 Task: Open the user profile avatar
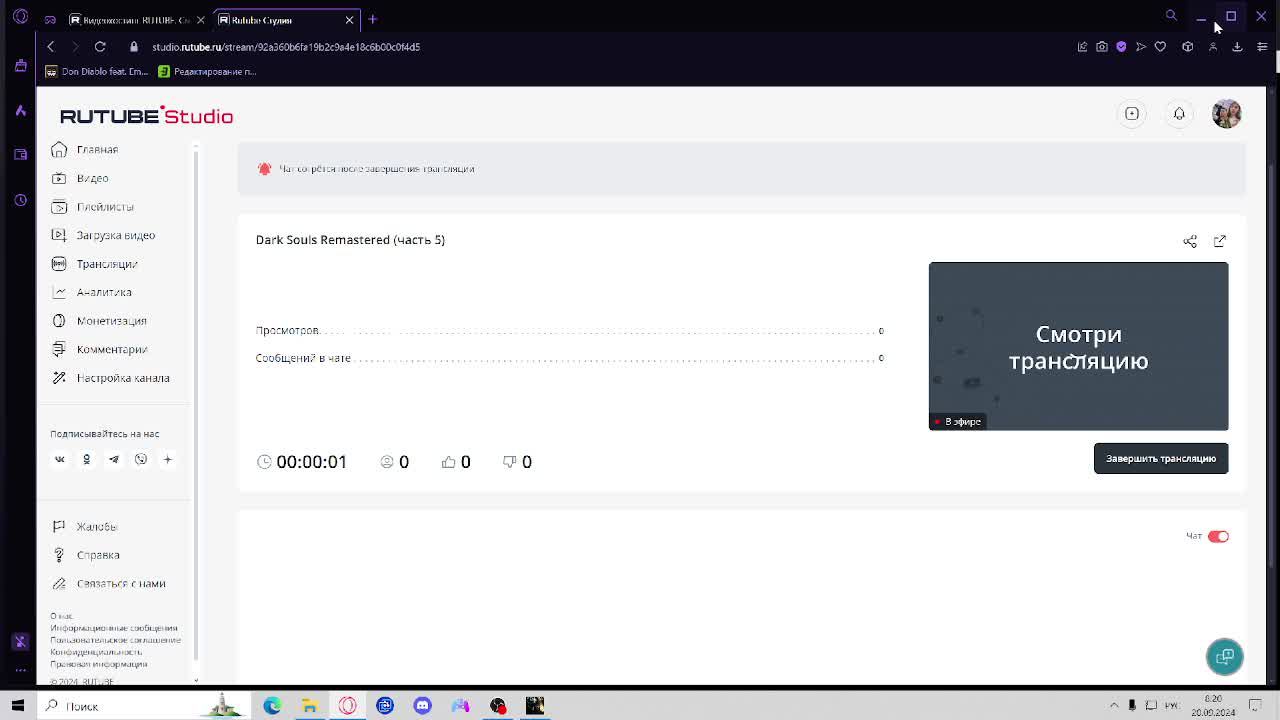coord(1226,114)
